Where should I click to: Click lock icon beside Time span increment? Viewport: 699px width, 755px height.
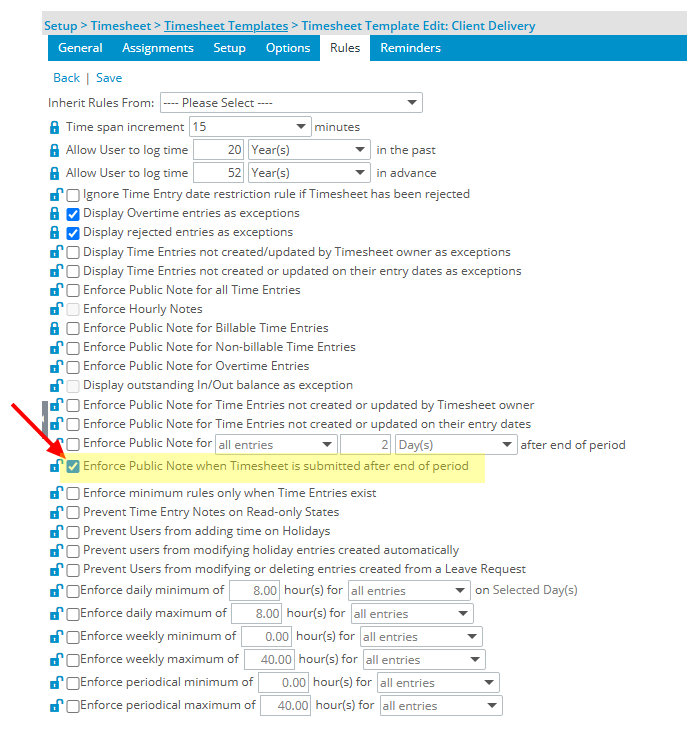click(55, 128)
